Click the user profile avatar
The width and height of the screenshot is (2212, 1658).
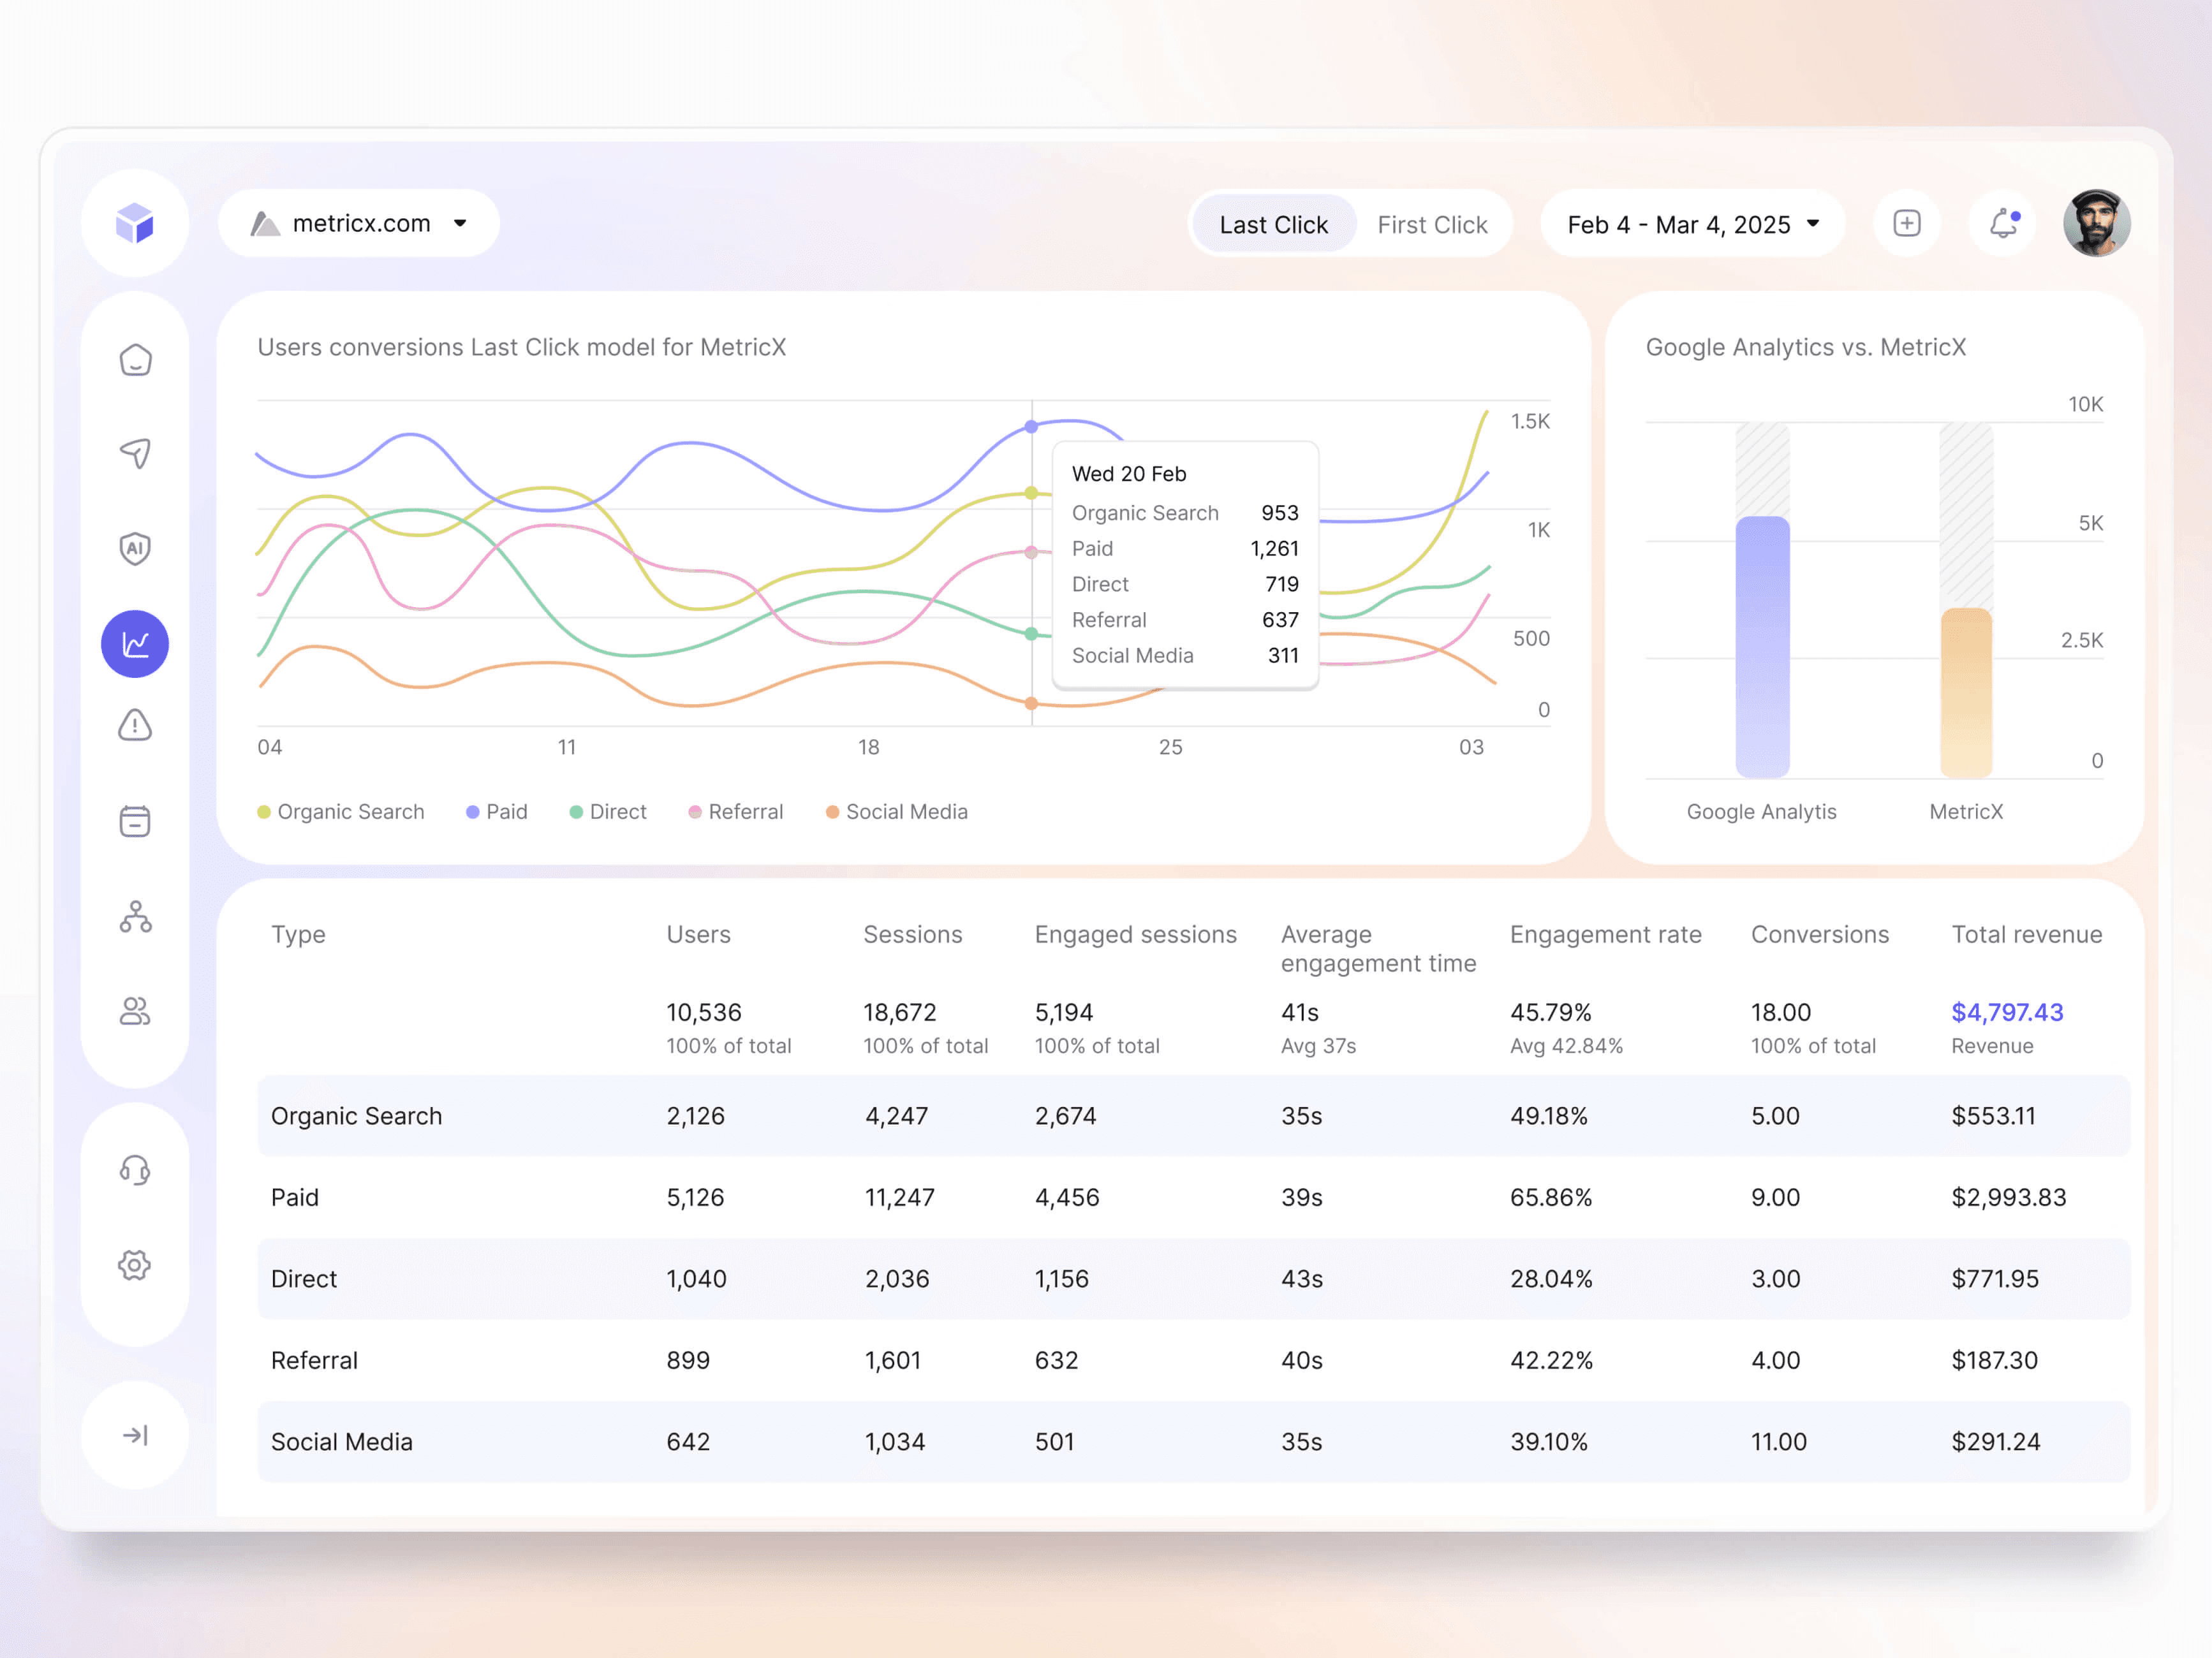pyautogui.click(x=2096, y=224)
